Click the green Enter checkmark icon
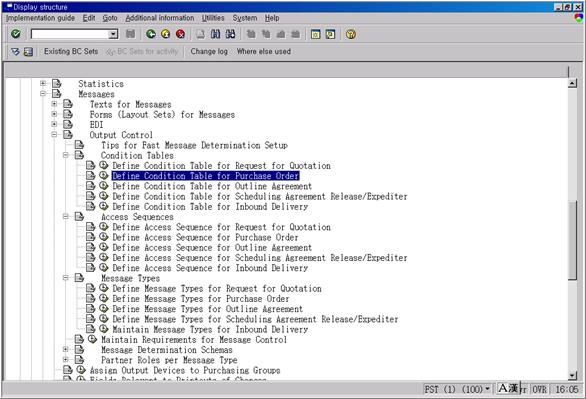The width and height of the screenshot is (586, 399). (x=16, y=34)
